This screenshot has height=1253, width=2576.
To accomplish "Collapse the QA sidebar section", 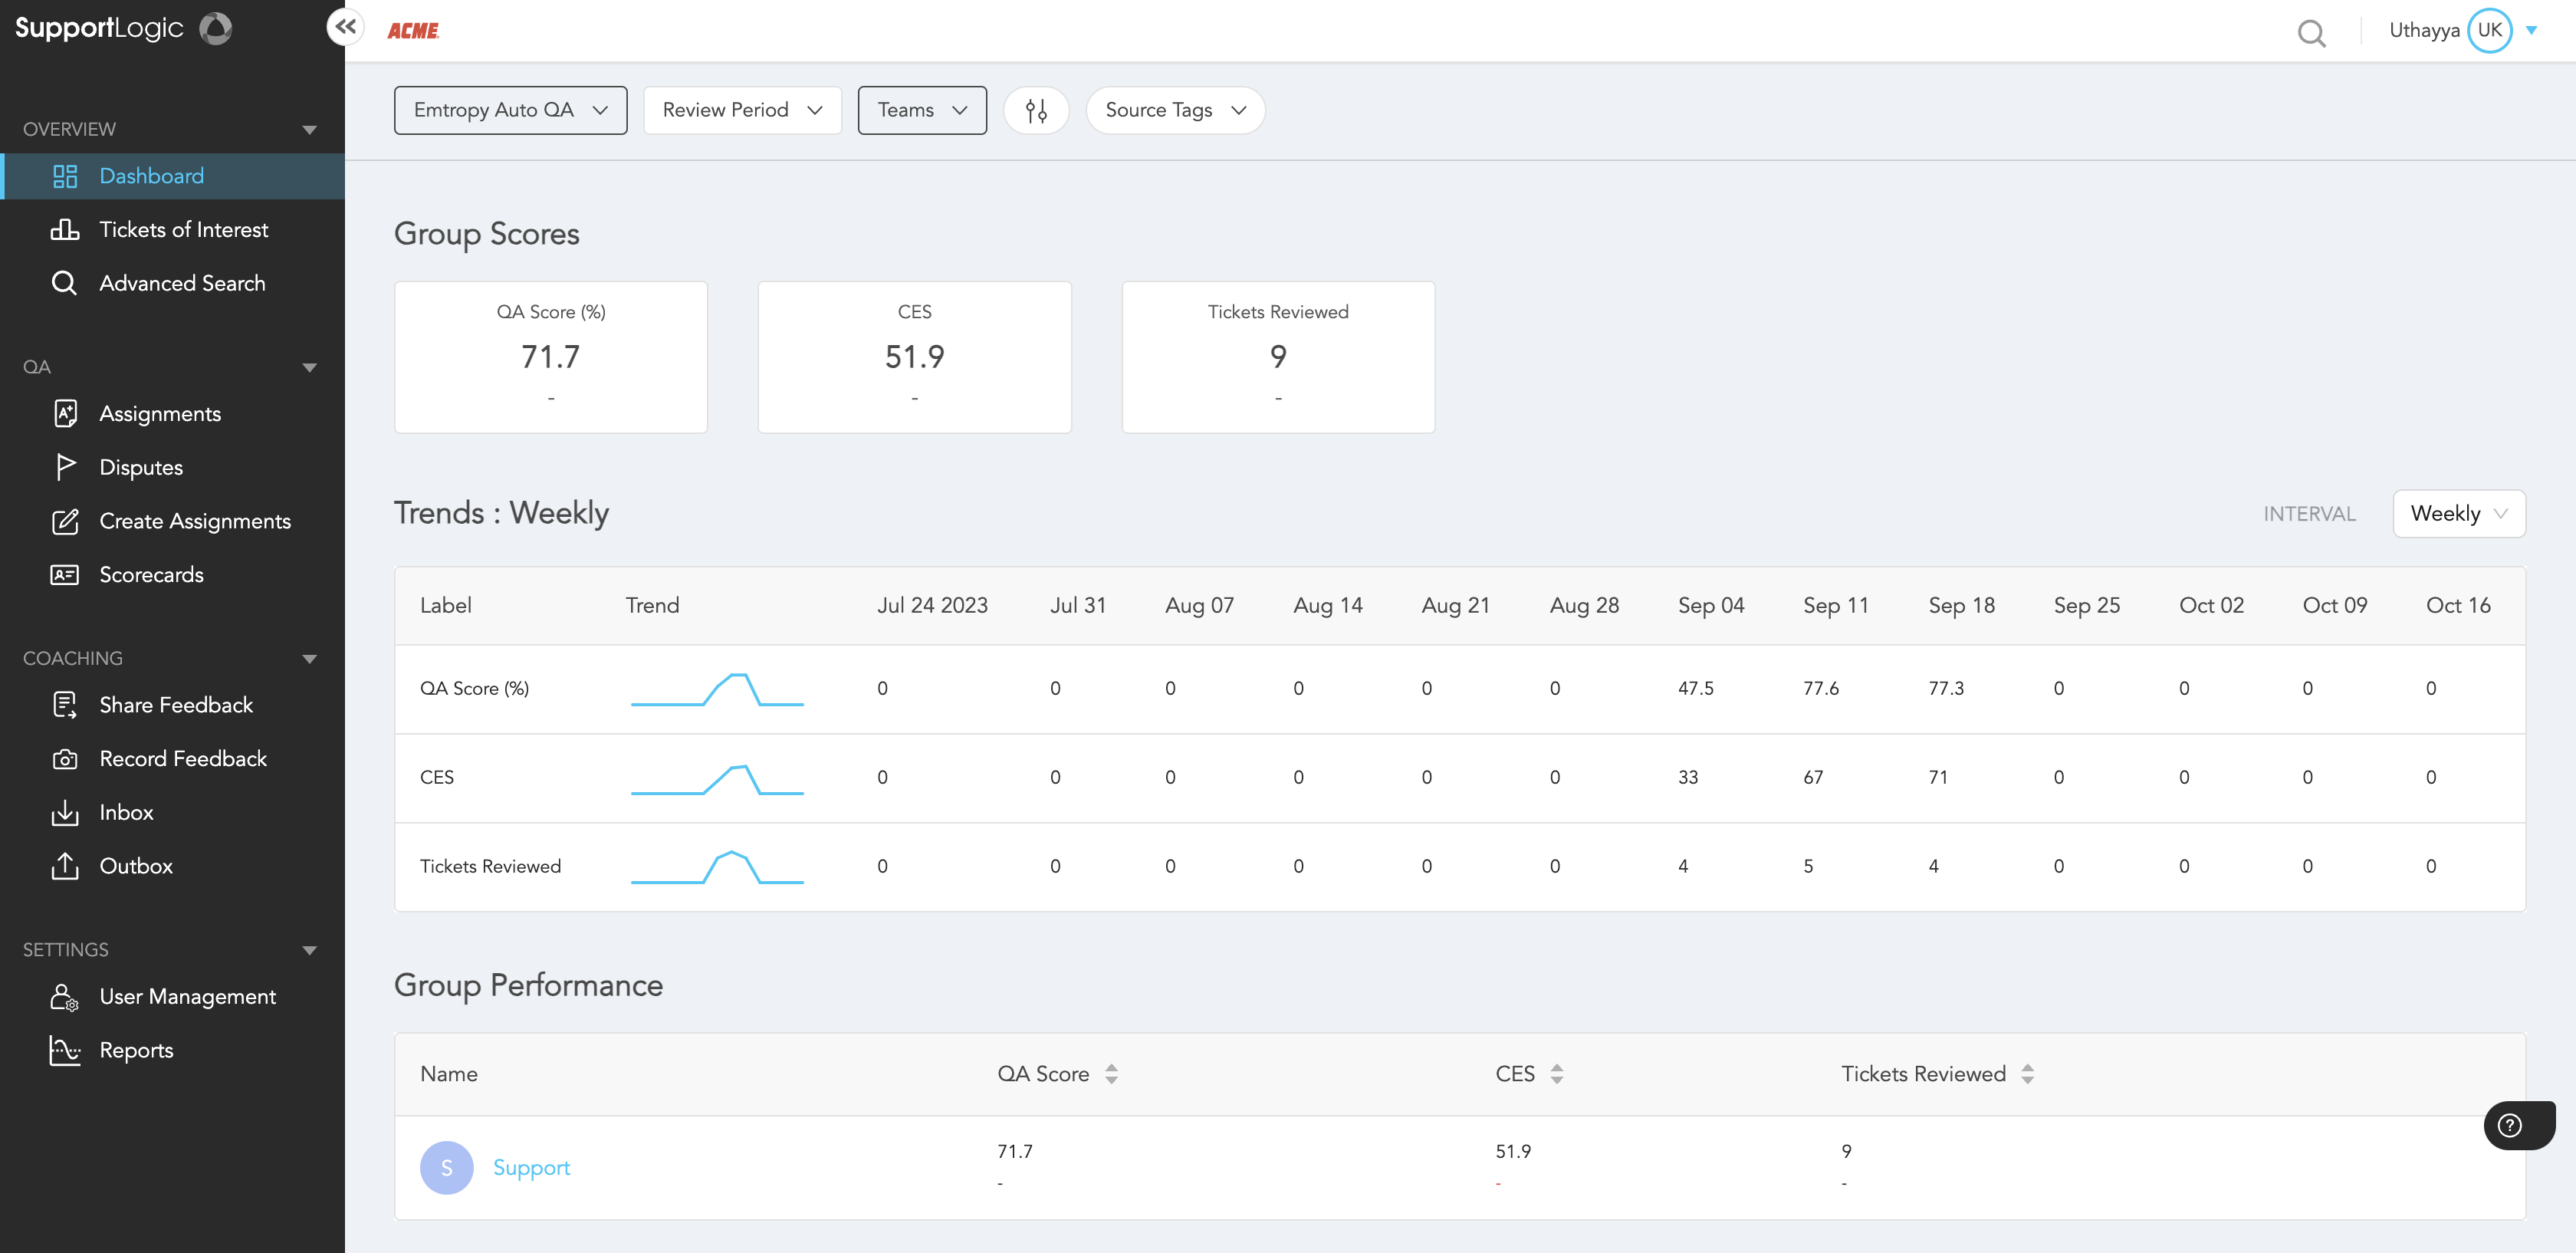I will point(309,368).
